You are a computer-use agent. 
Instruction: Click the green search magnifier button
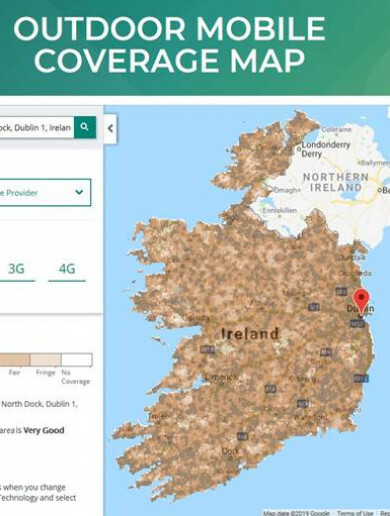tap(85, 127)
